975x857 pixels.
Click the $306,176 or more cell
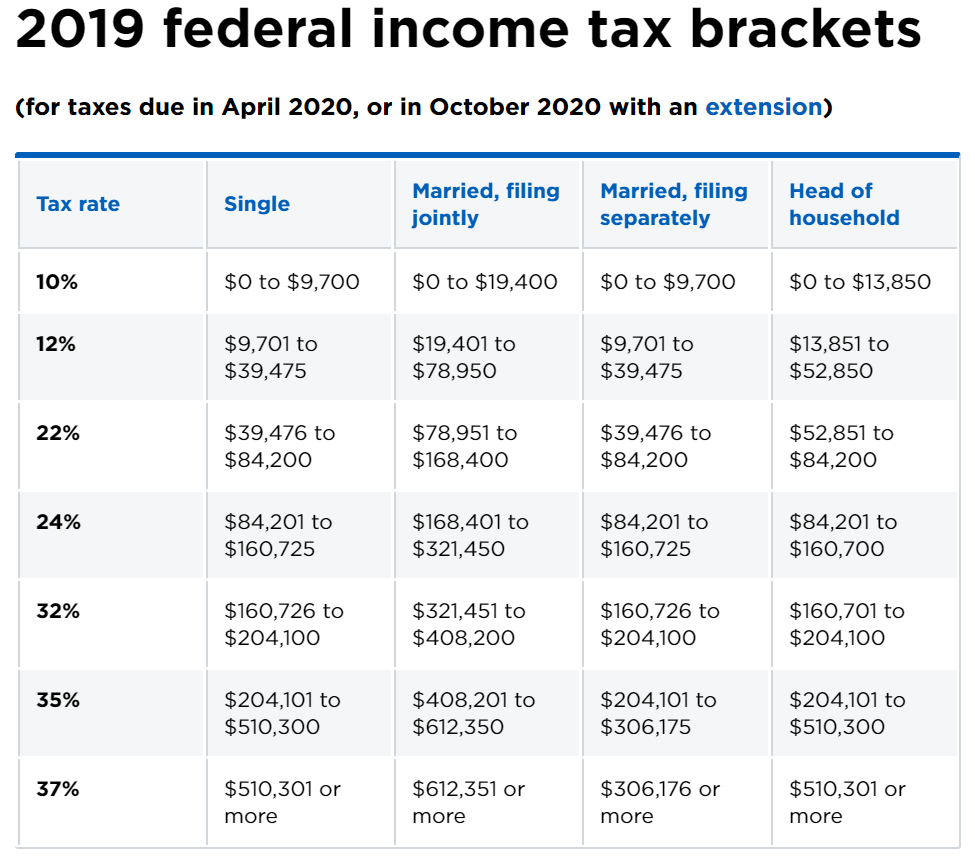tap(659, 802)
